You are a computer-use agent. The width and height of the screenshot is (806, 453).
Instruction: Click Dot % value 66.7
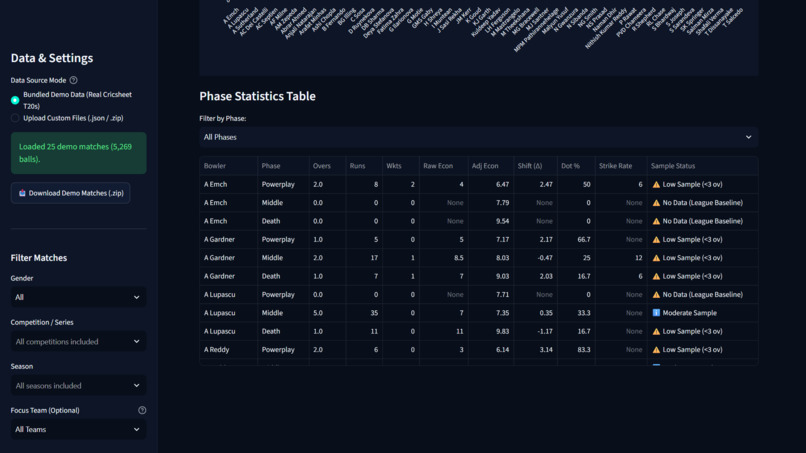[x=583, y=239]
